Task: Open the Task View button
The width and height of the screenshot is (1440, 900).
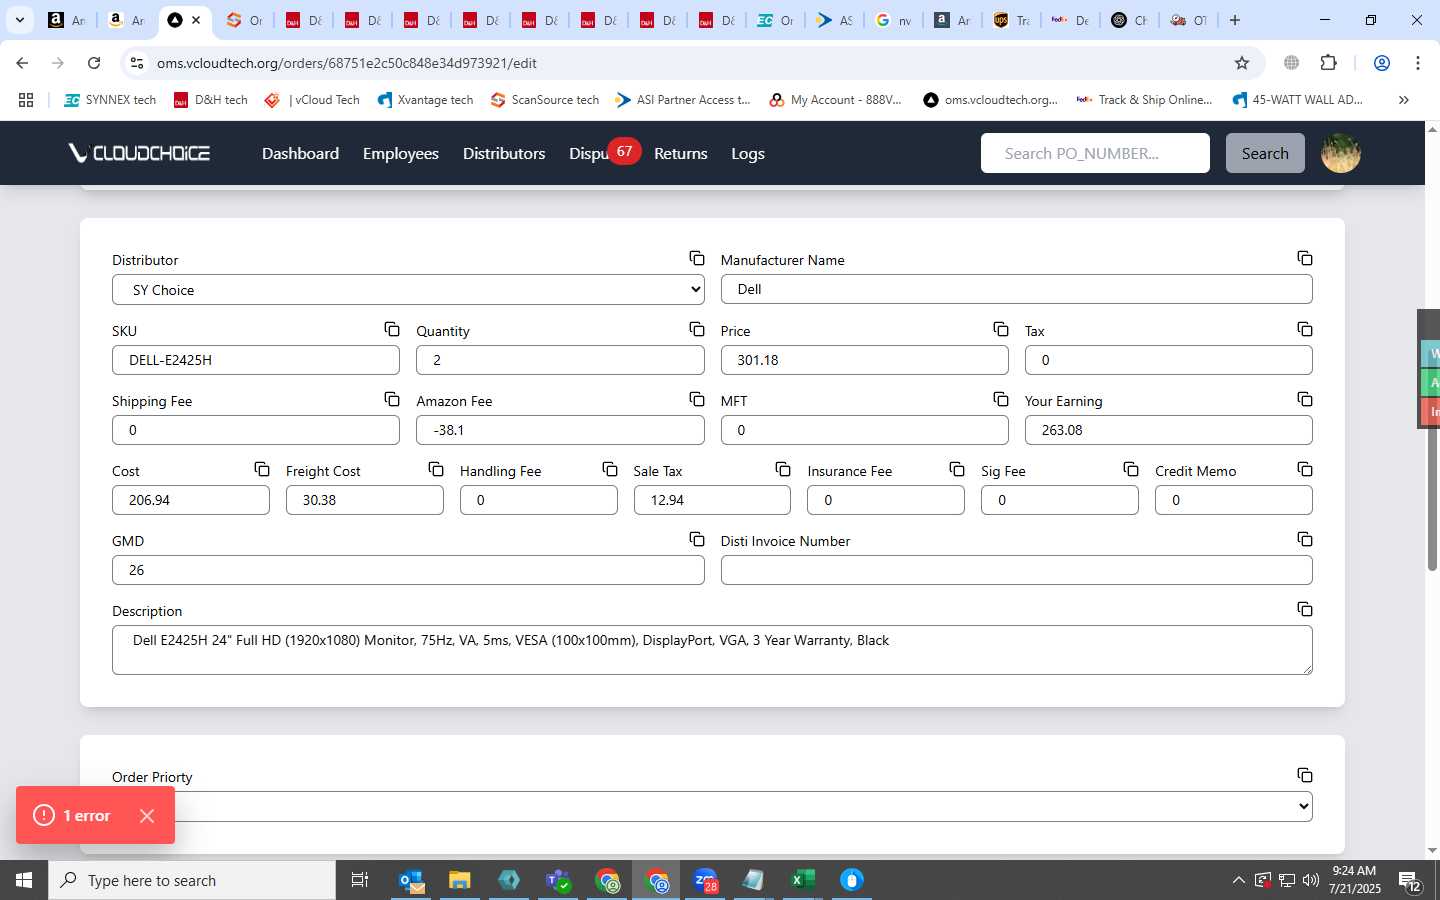Action: pyautogui.click(x=360, y=880)
